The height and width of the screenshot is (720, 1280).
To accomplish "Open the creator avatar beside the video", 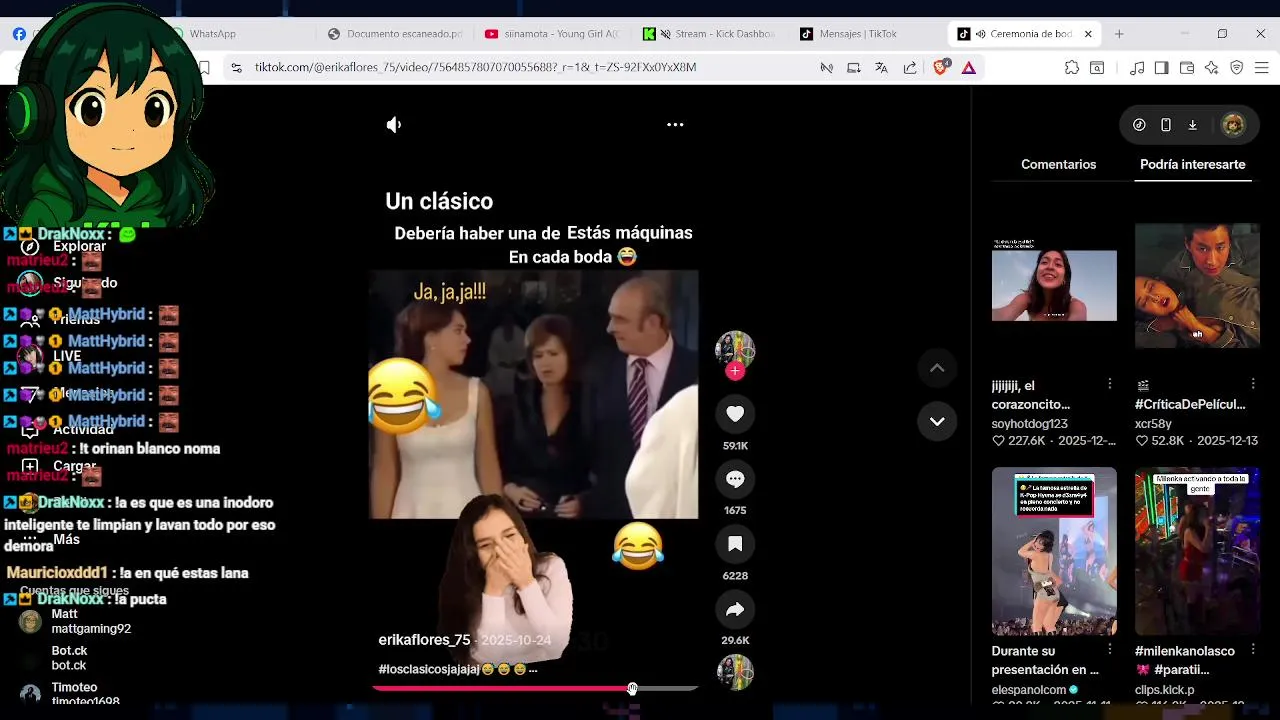I will (x=735, y=349).
